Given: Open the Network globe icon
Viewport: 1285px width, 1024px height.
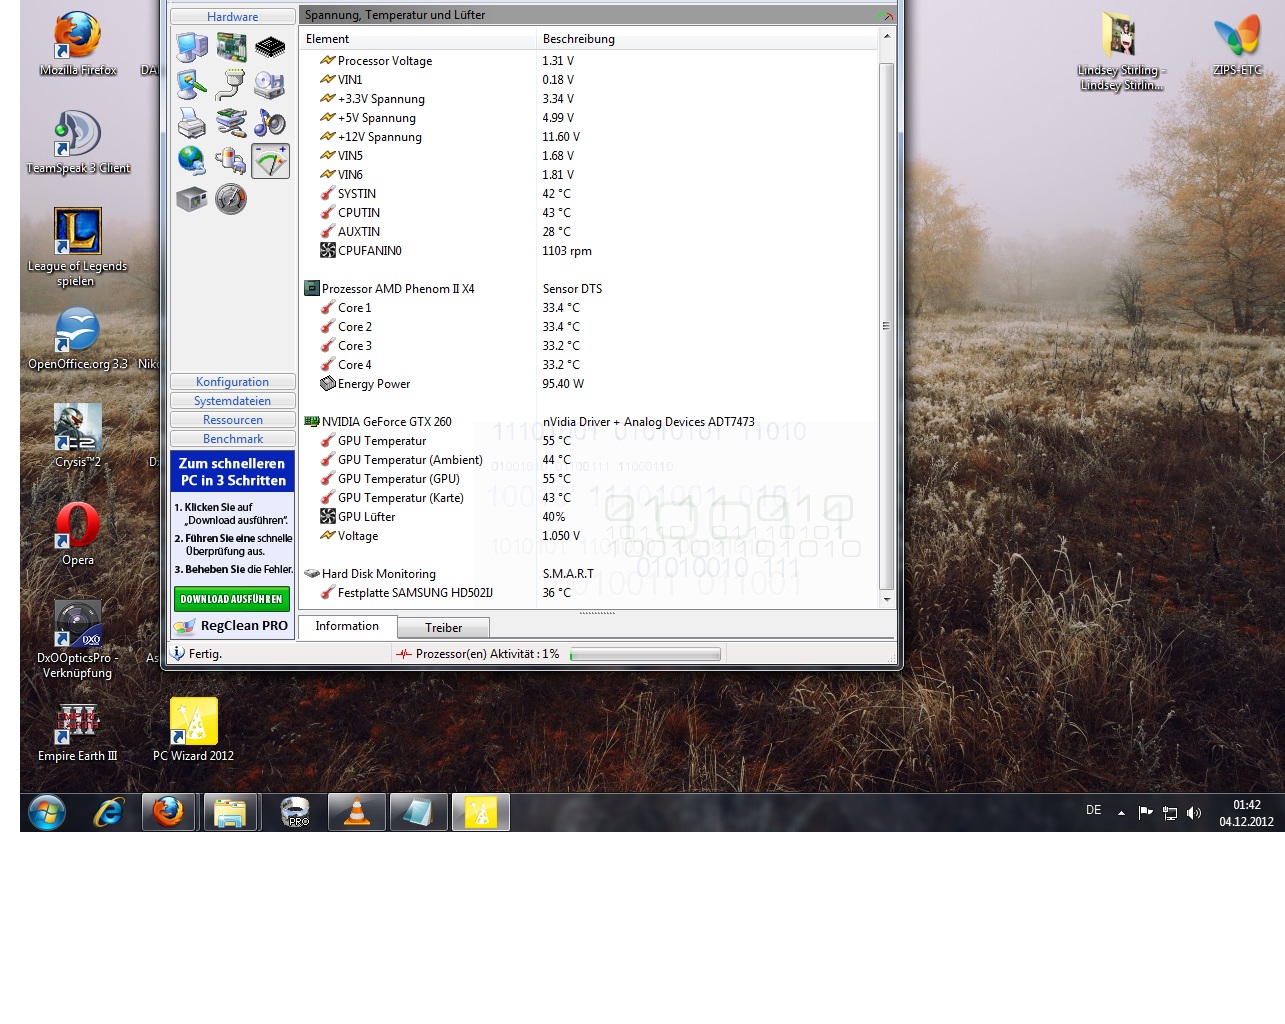Looking at the screenshot, I should tap(192, 161).
